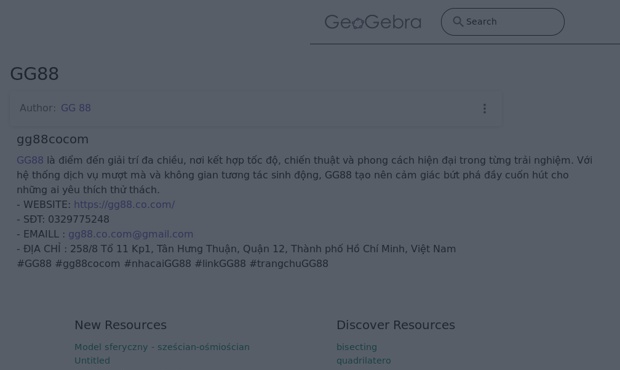Open the https://gg88.co.com/ website link
The image size is (620, 370).
pyautogui.click(x=124, y=204)
